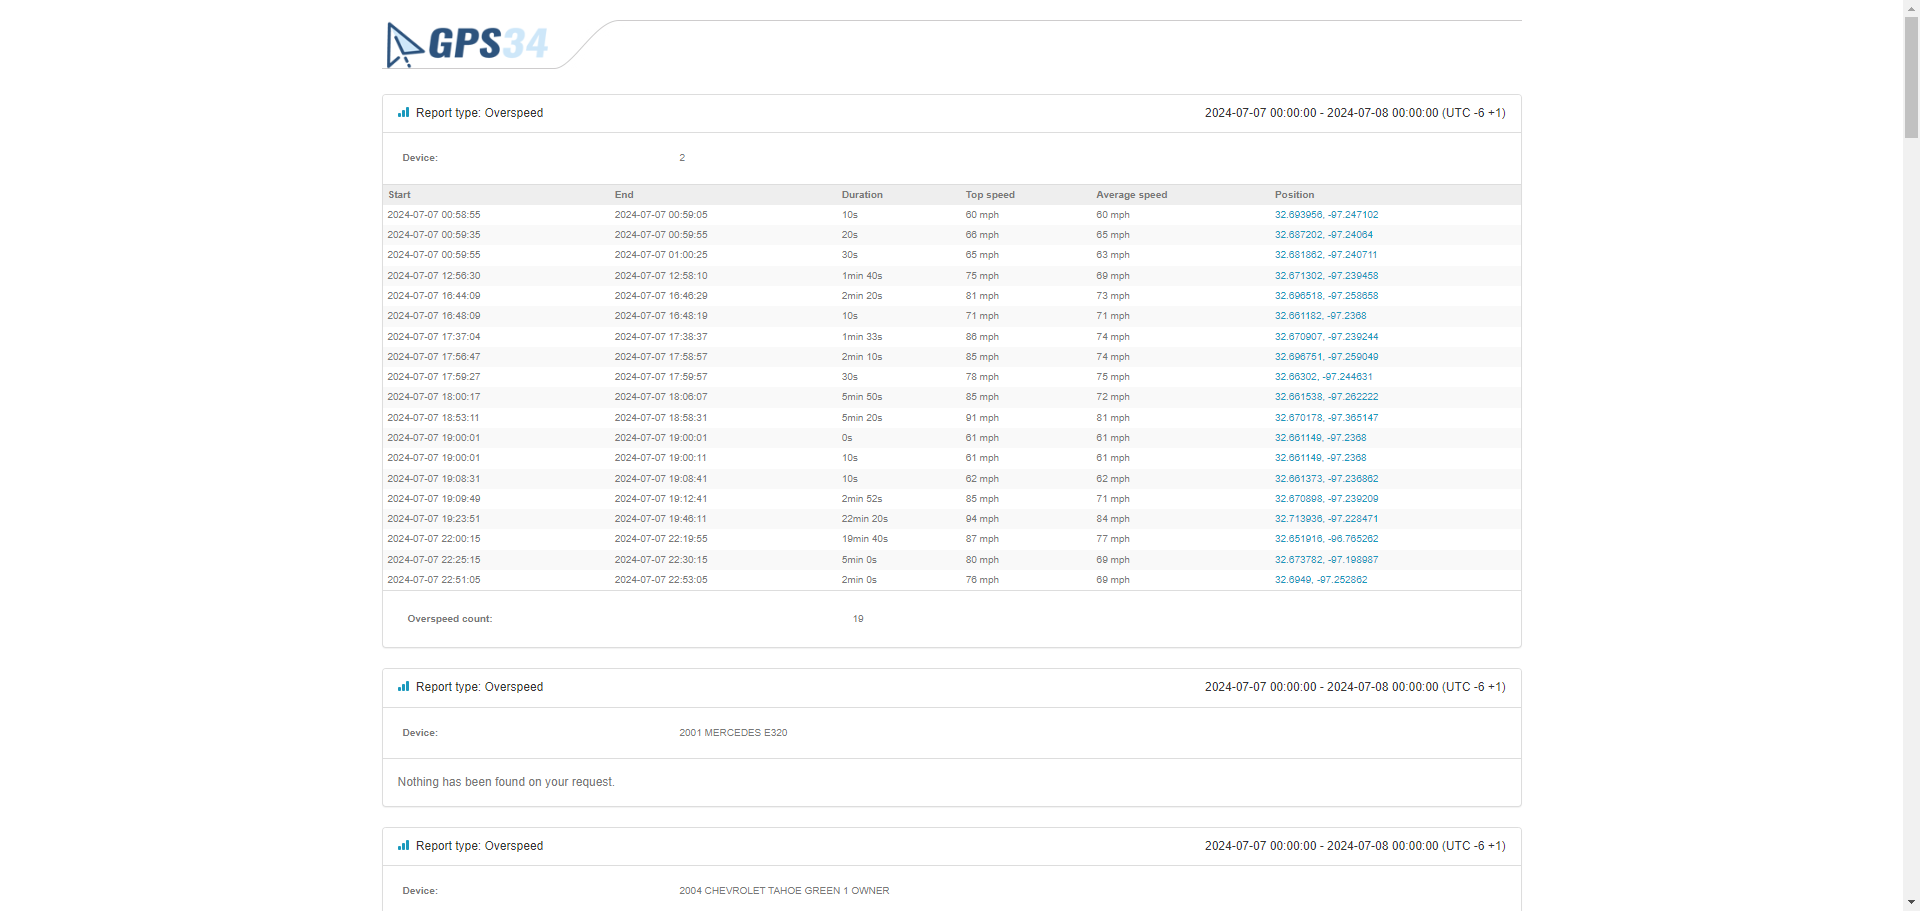Open position link 32.670178, -97.365147
Screen dimensions: 1920x911
tap(1326, 418)
